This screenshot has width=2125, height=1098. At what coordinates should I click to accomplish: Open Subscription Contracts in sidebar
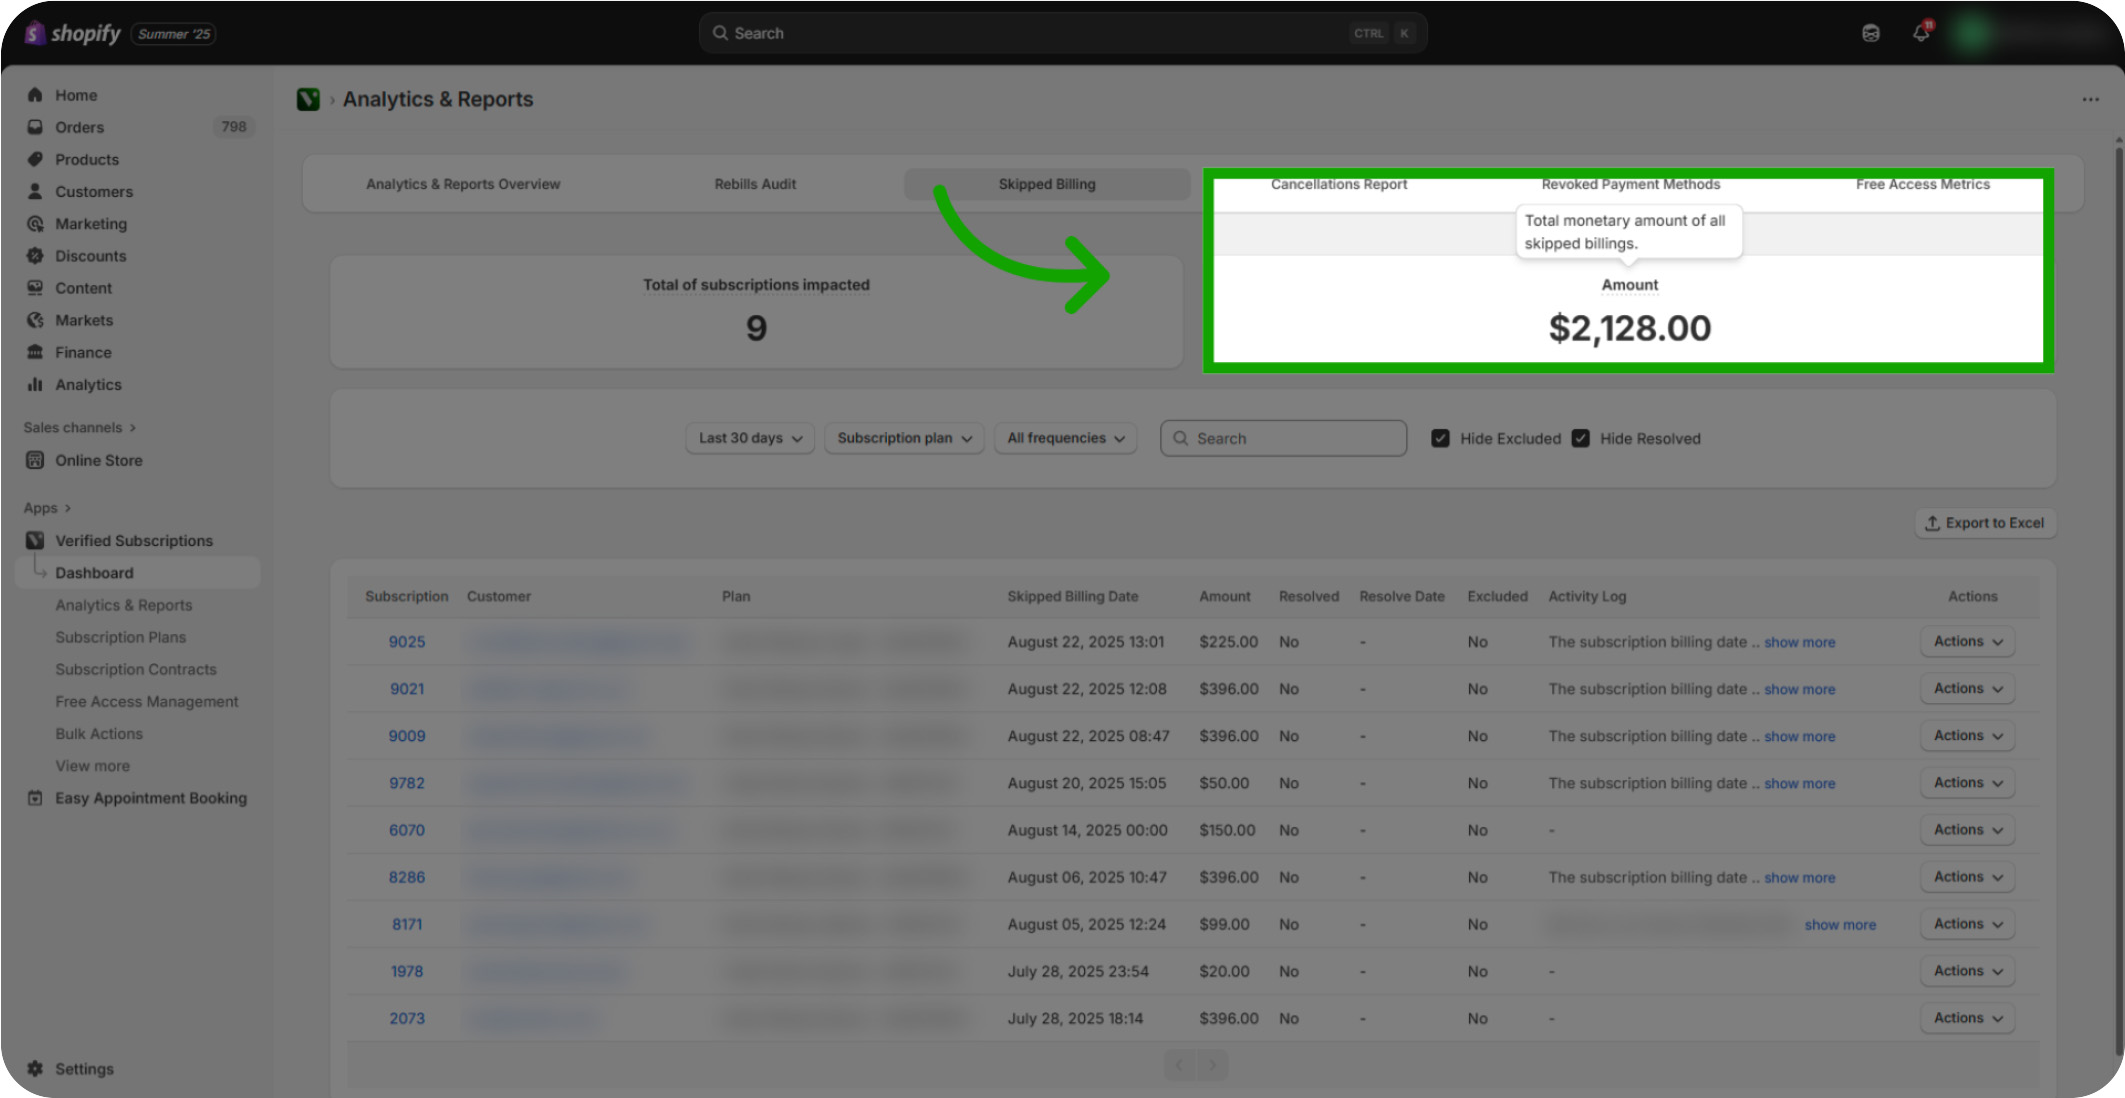point(136,669)
